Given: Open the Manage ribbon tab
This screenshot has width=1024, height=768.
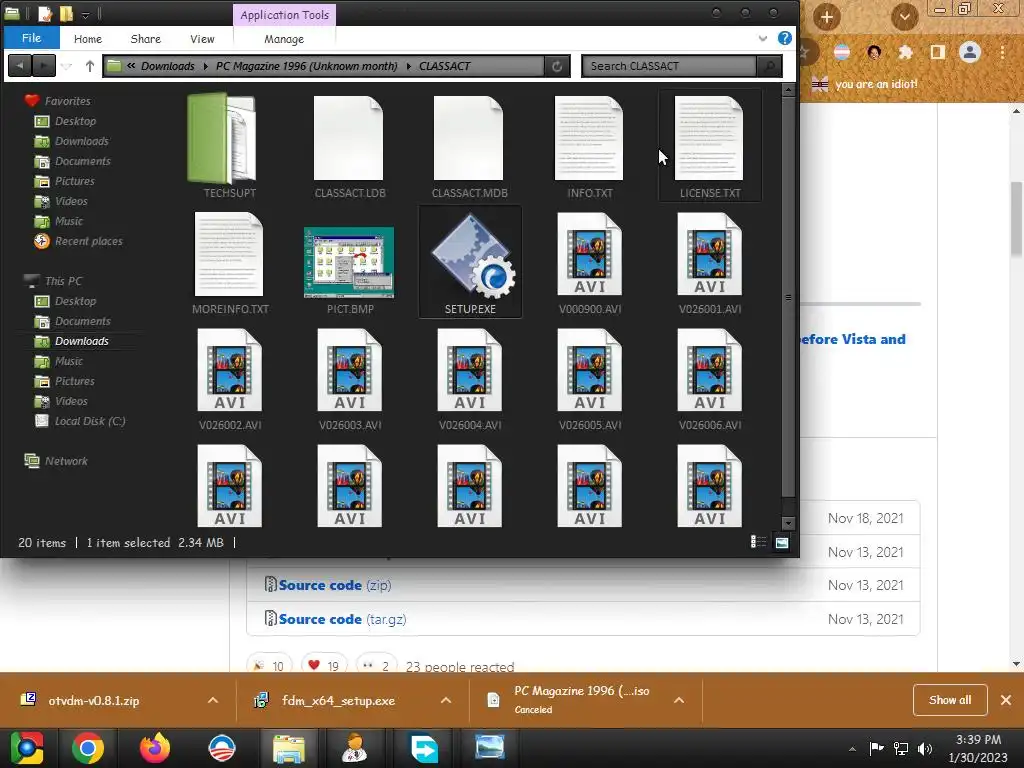Looking at the screenshot, I should (x=284, y=39).
